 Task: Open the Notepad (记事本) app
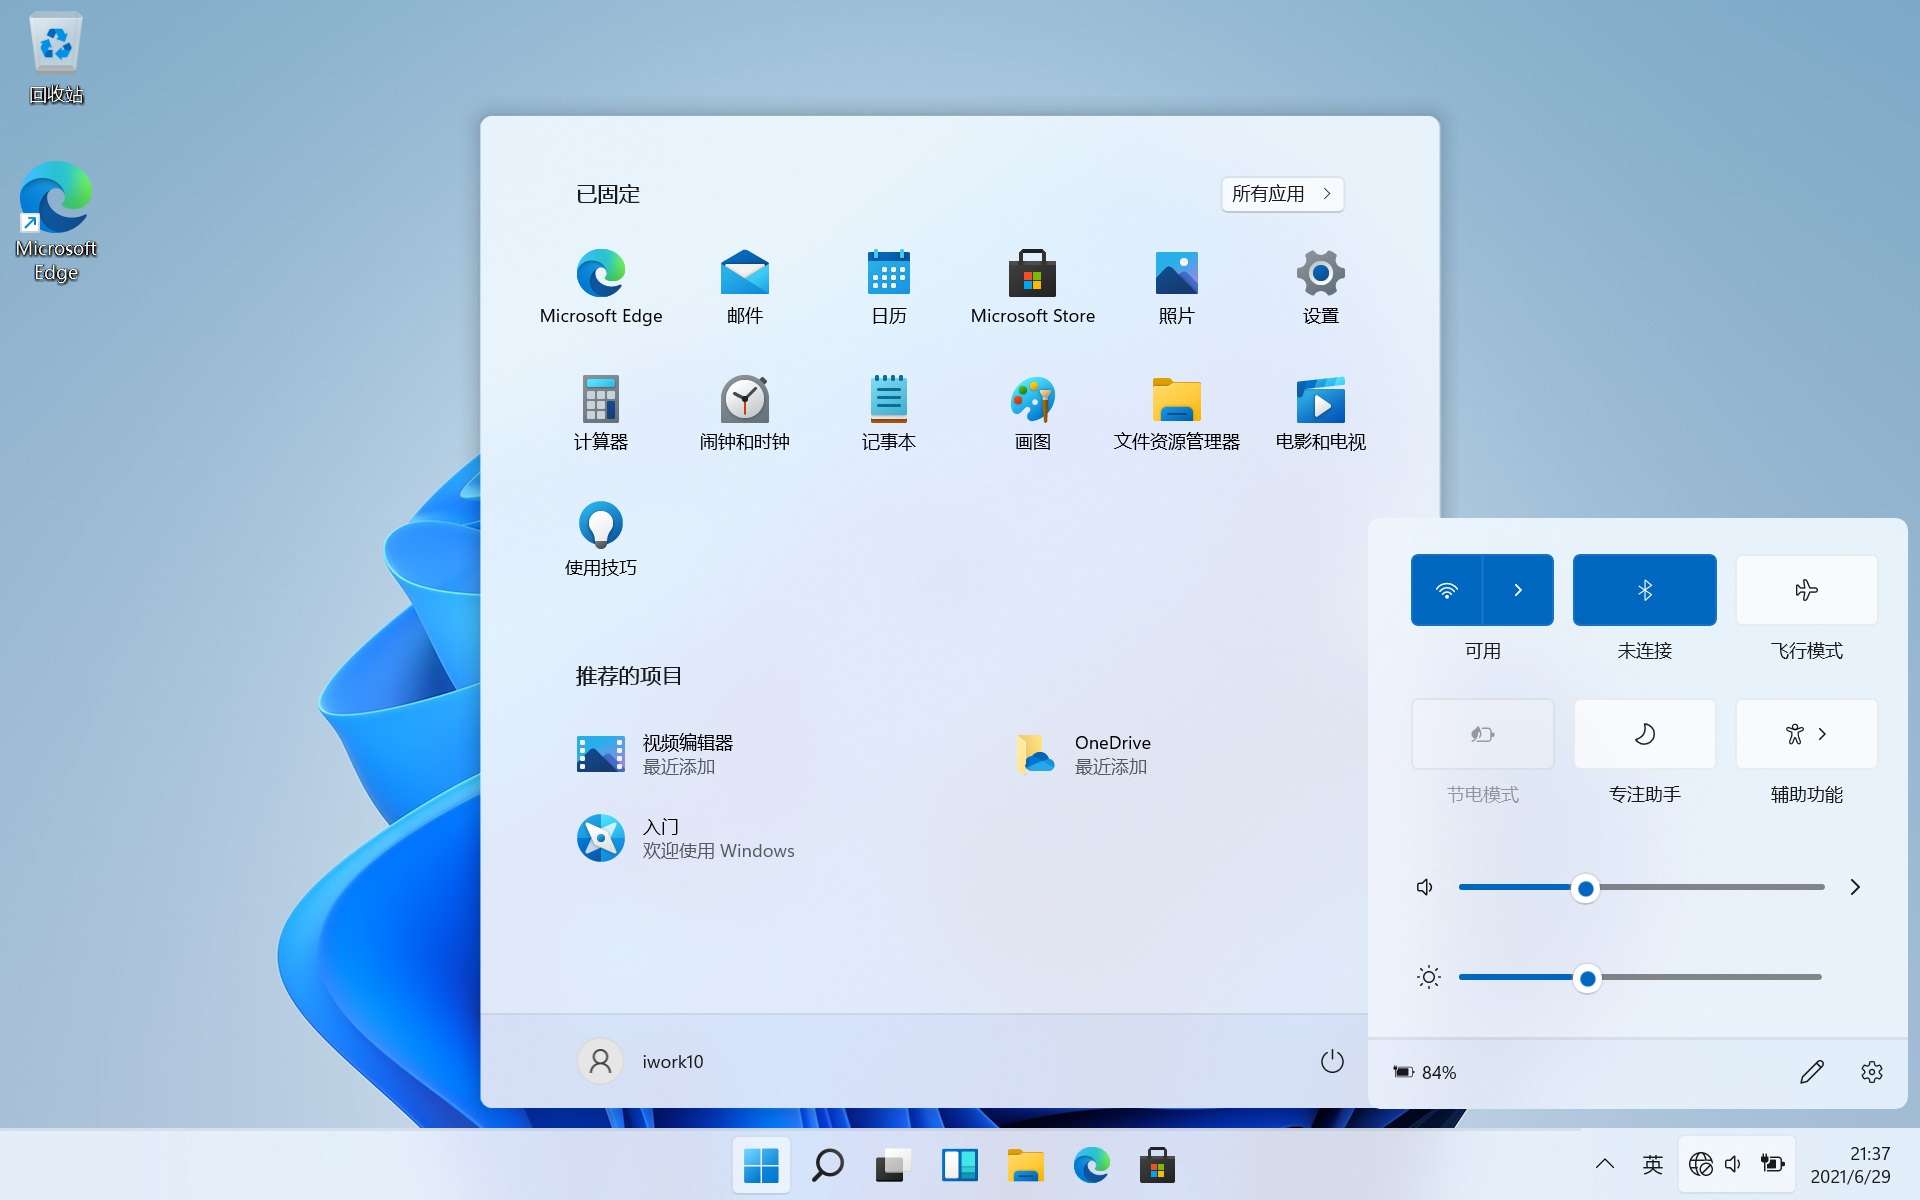click(x=888, y=412)
